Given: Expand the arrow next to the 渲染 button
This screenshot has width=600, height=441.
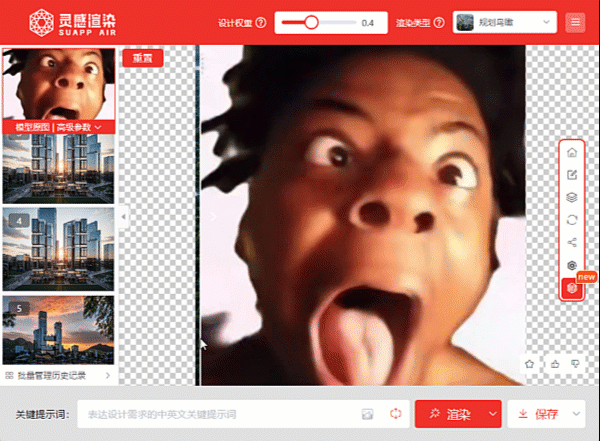Looking at the screenshot, I should tap(493, 414).
